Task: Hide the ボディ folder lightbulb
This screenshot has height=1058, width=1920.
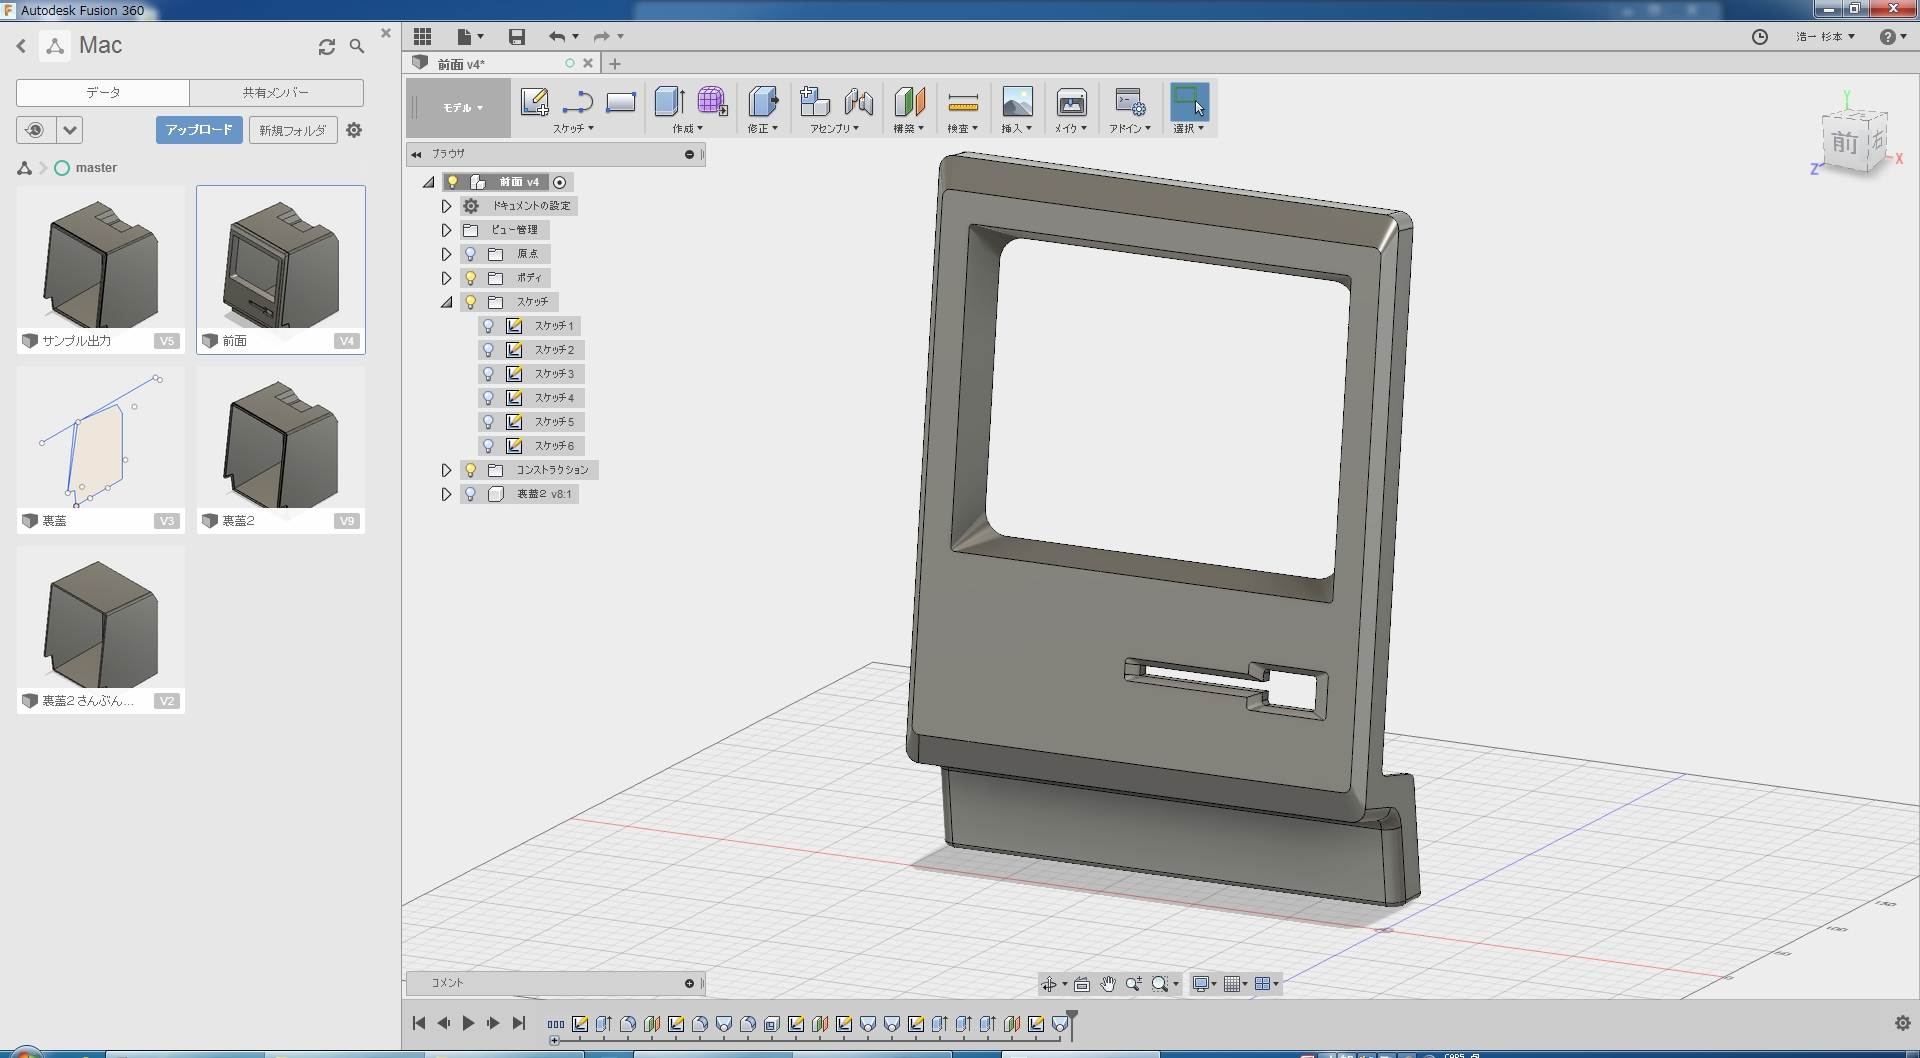Action: pyautogui.click(x=470, y=278)
